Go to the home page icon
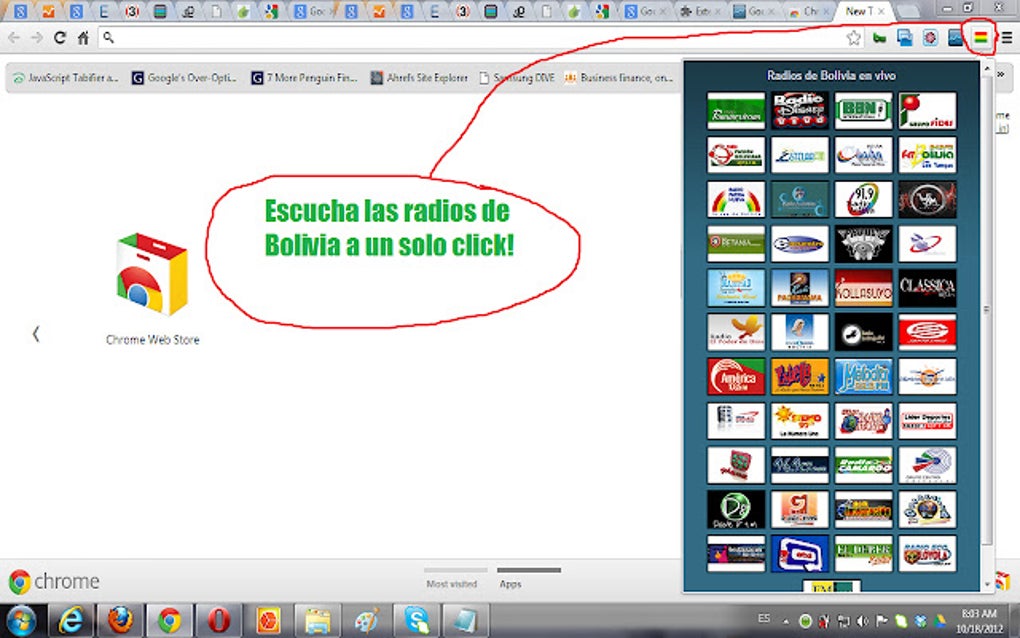The image size is (1020, 638). 83,38
